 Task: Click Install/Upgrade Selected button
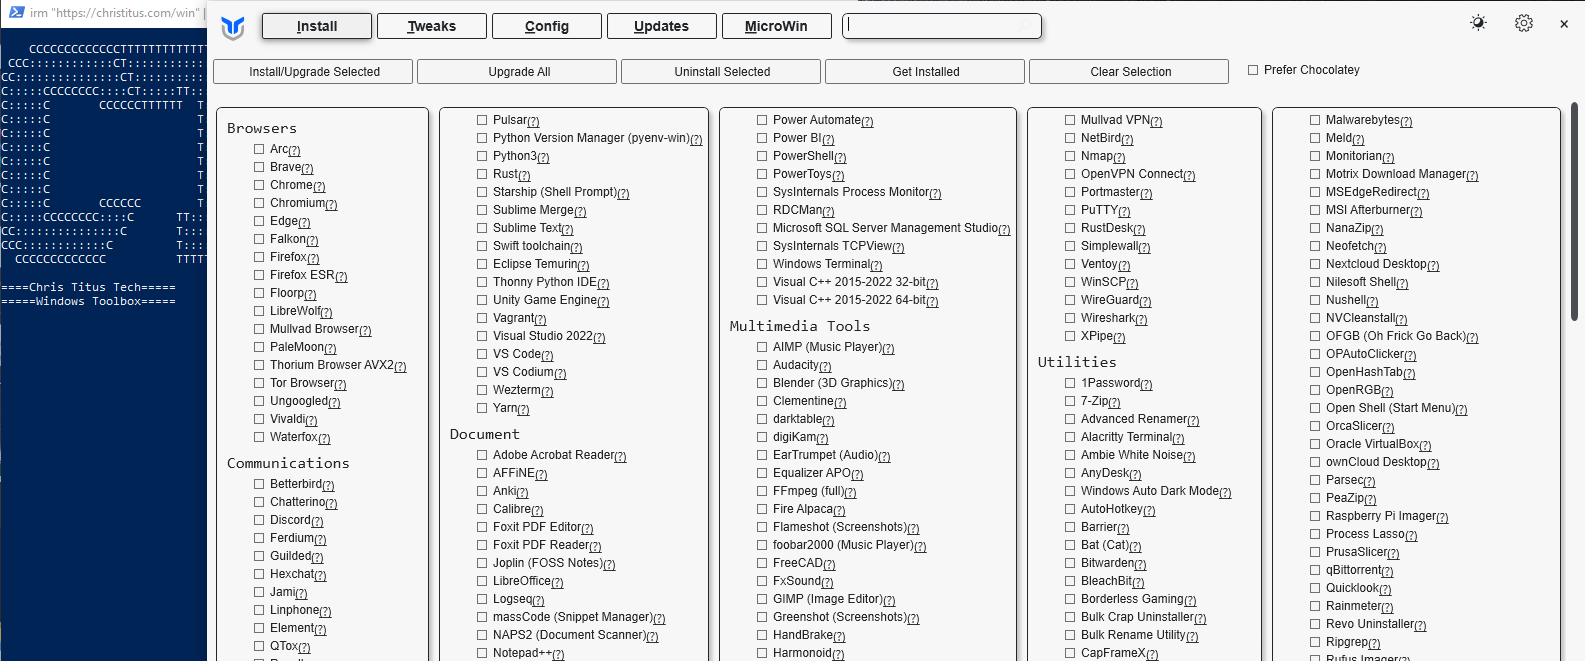[x=315, y=72]
